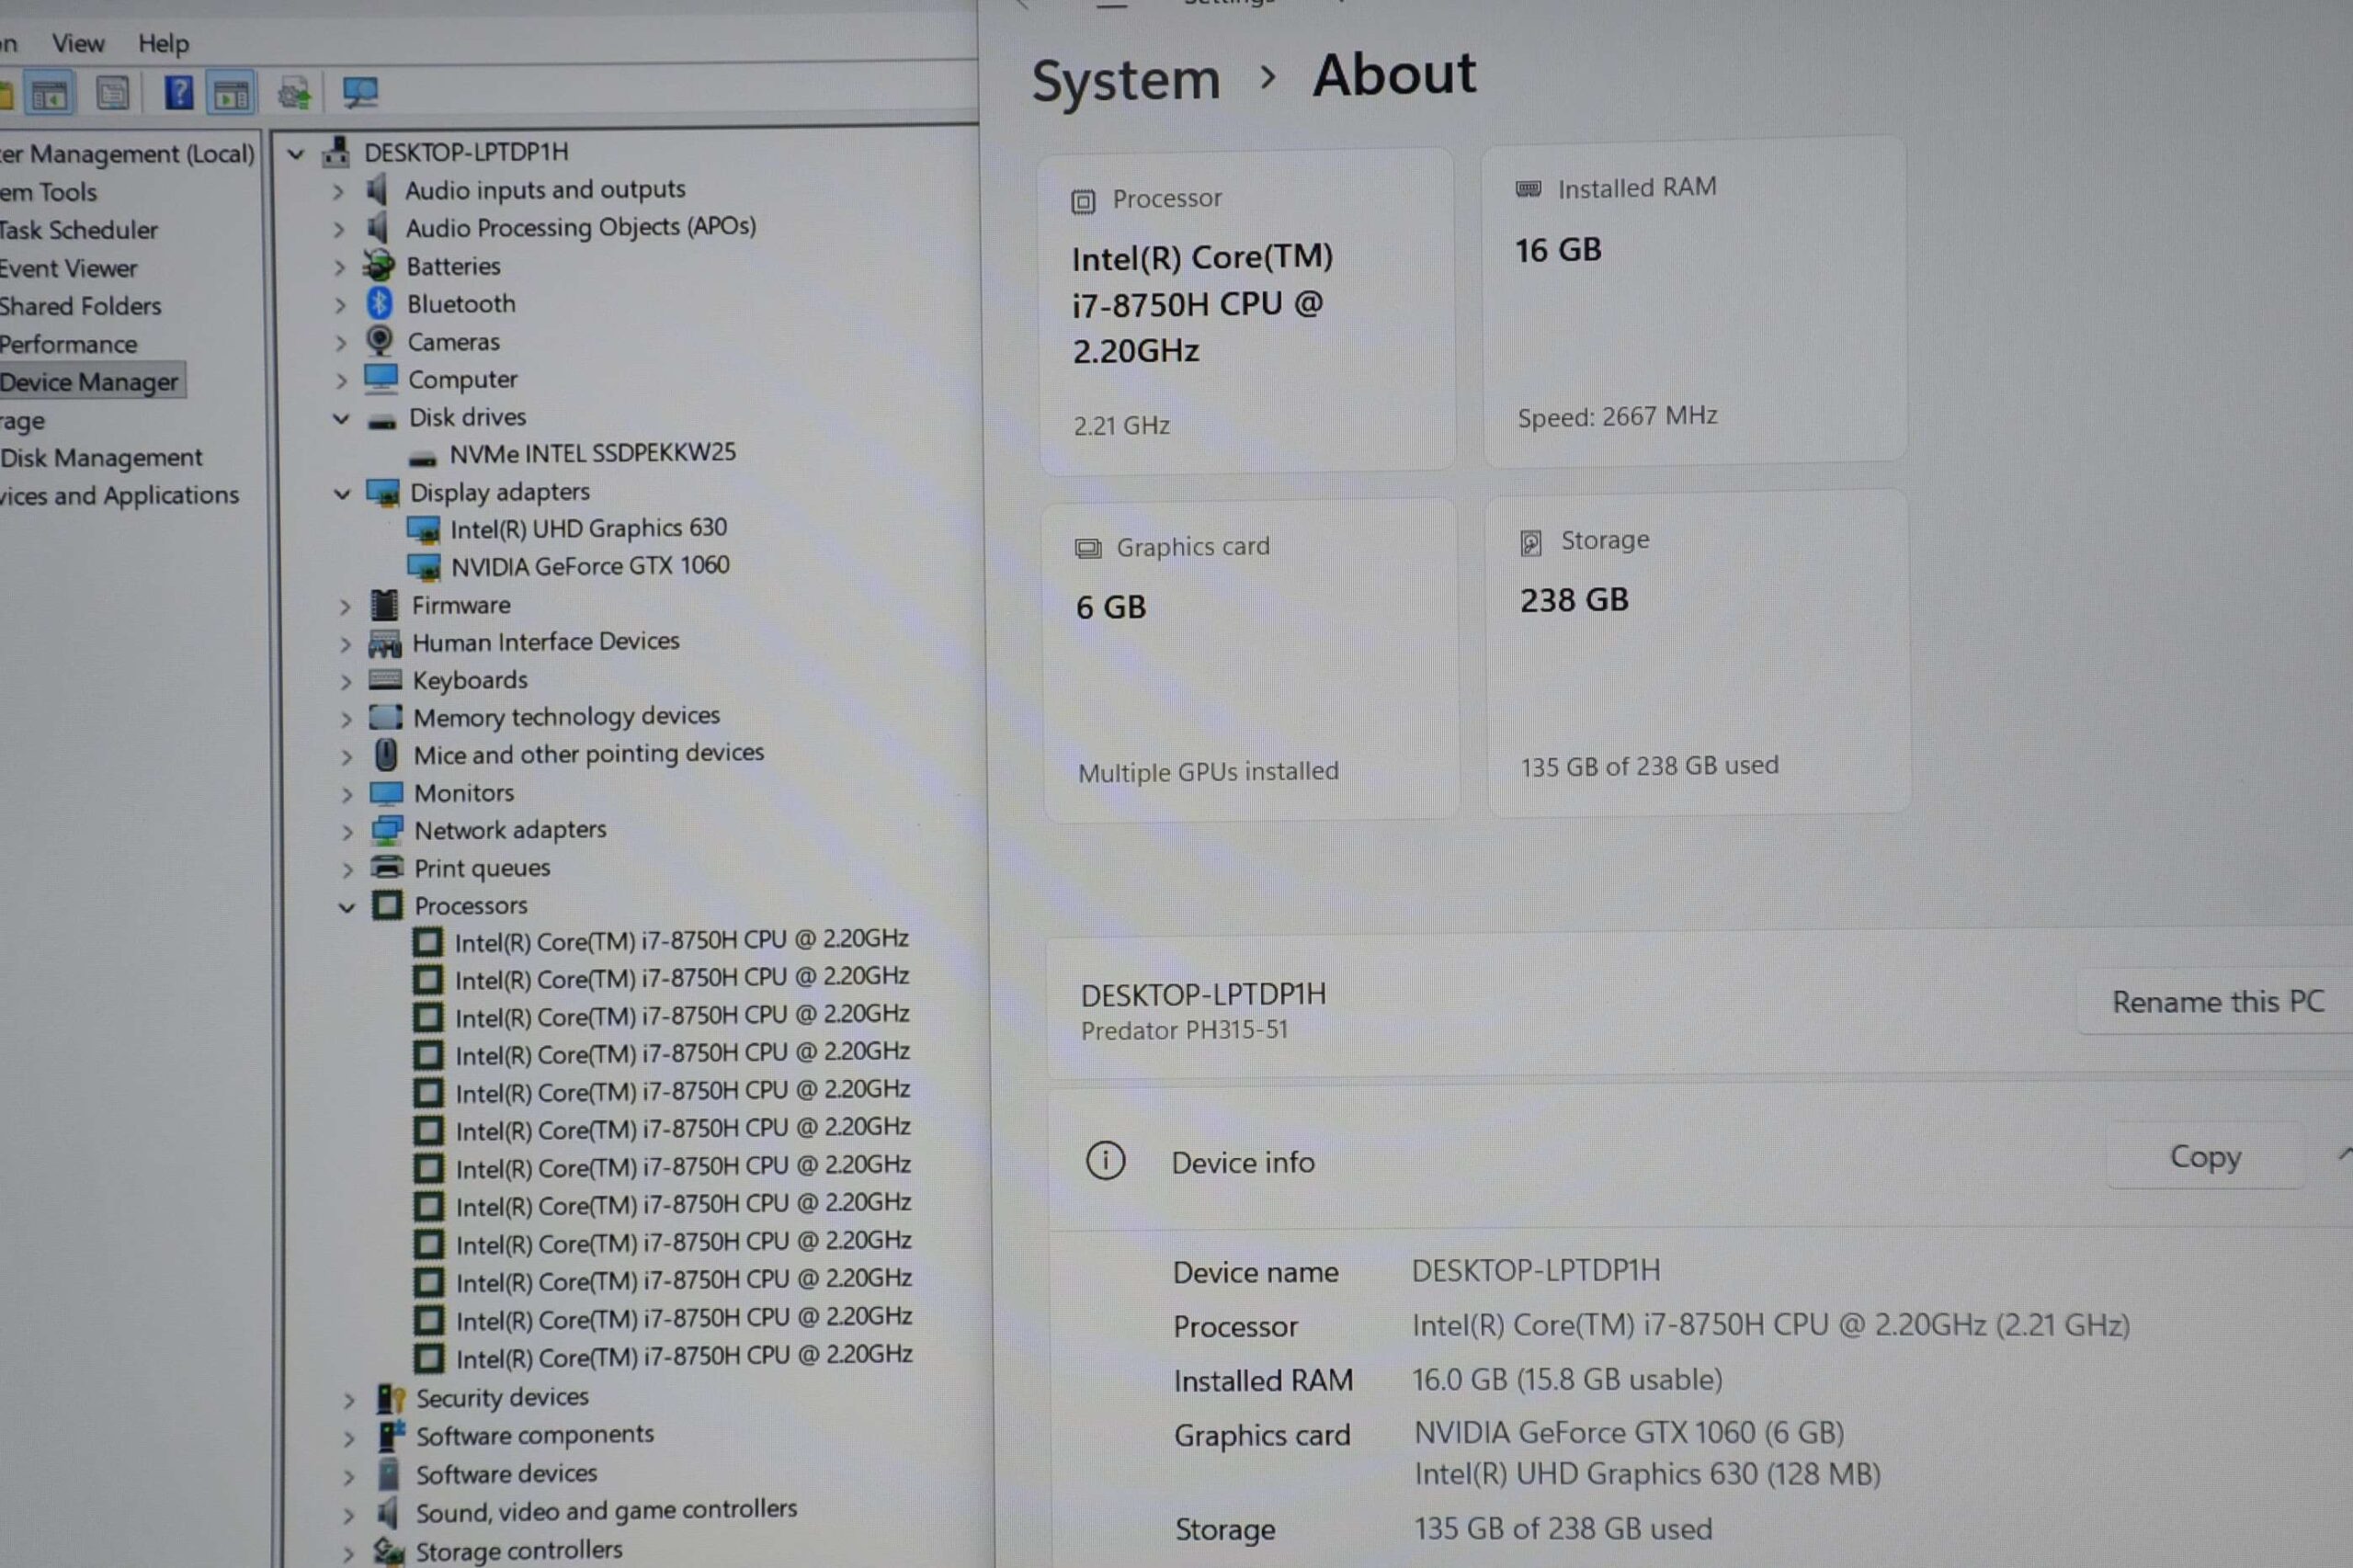Click the icon on the Graphics card tile

tap(1088, 548)
